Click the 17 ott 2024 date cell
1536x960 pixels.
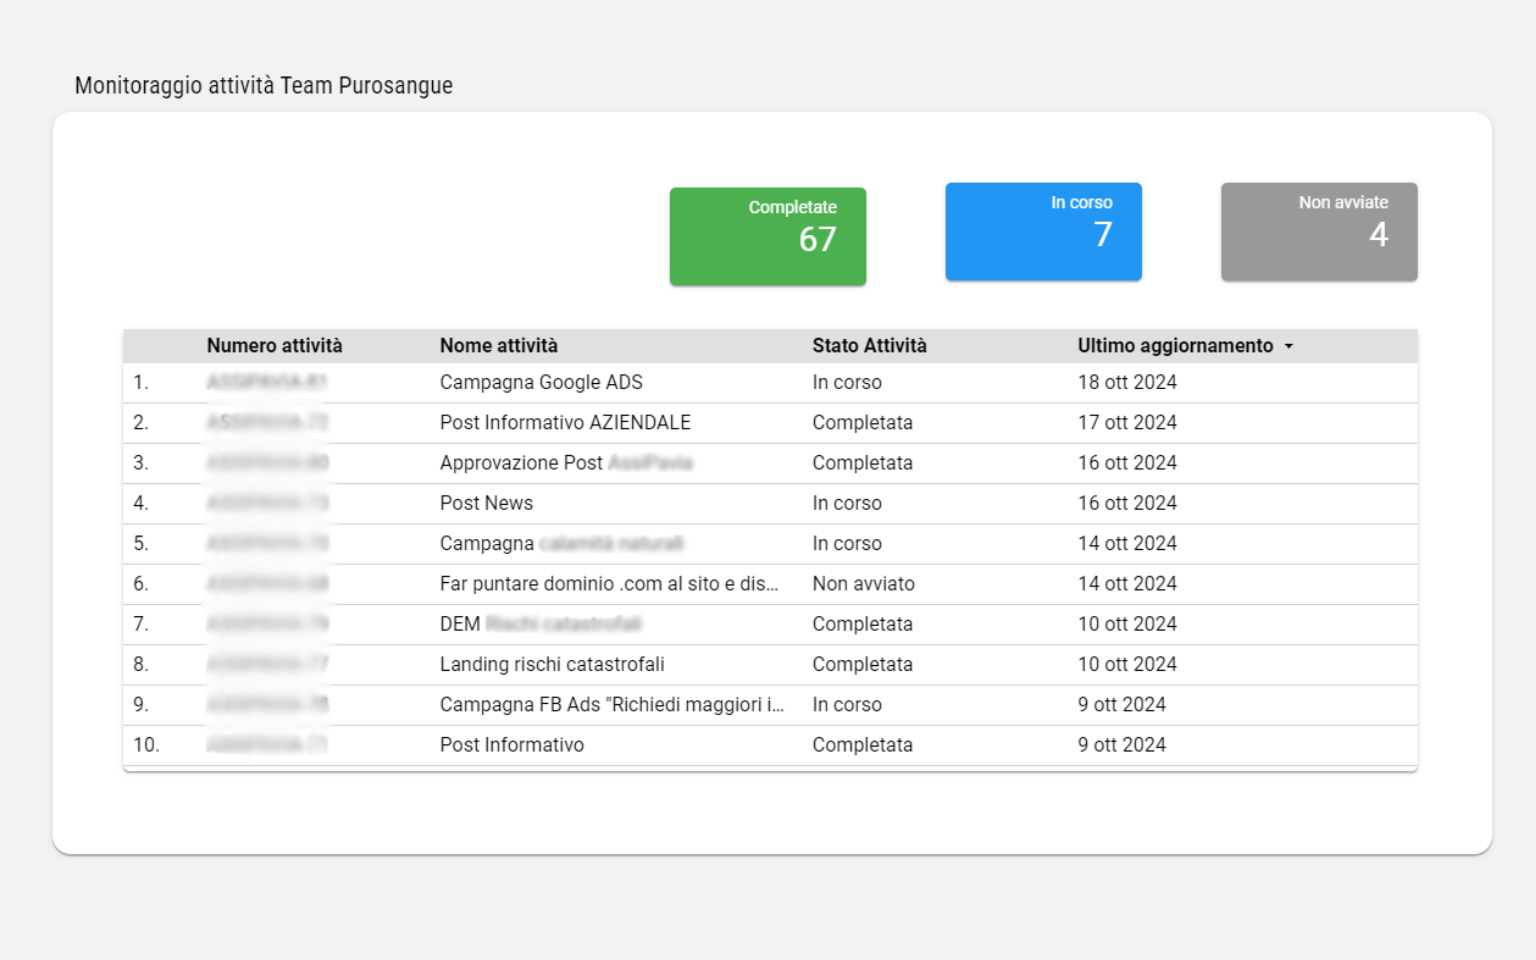pyautogui.click(x=1127, y=423)
